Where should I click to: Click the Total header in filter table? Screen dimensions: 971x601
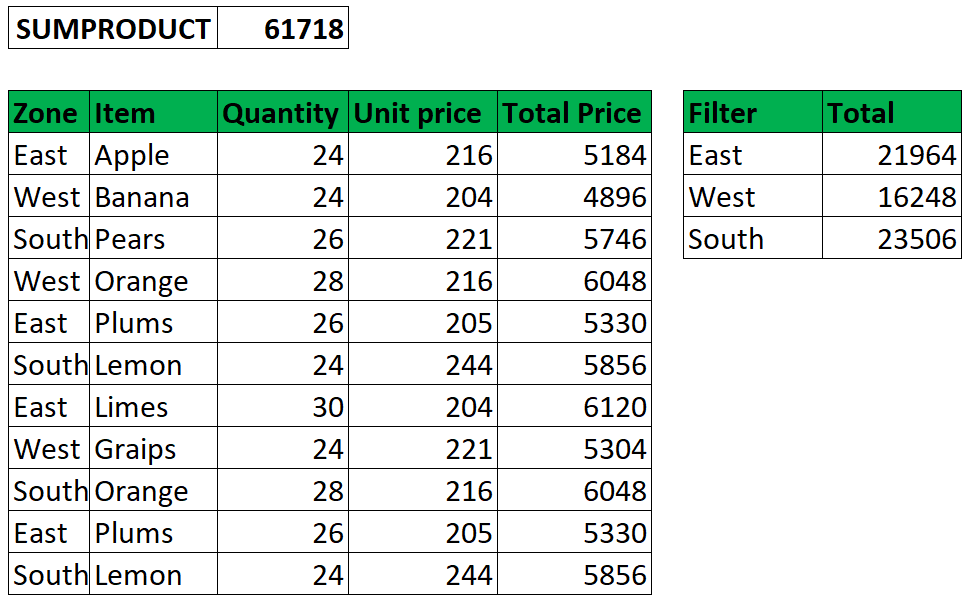(x=892, y=112)
